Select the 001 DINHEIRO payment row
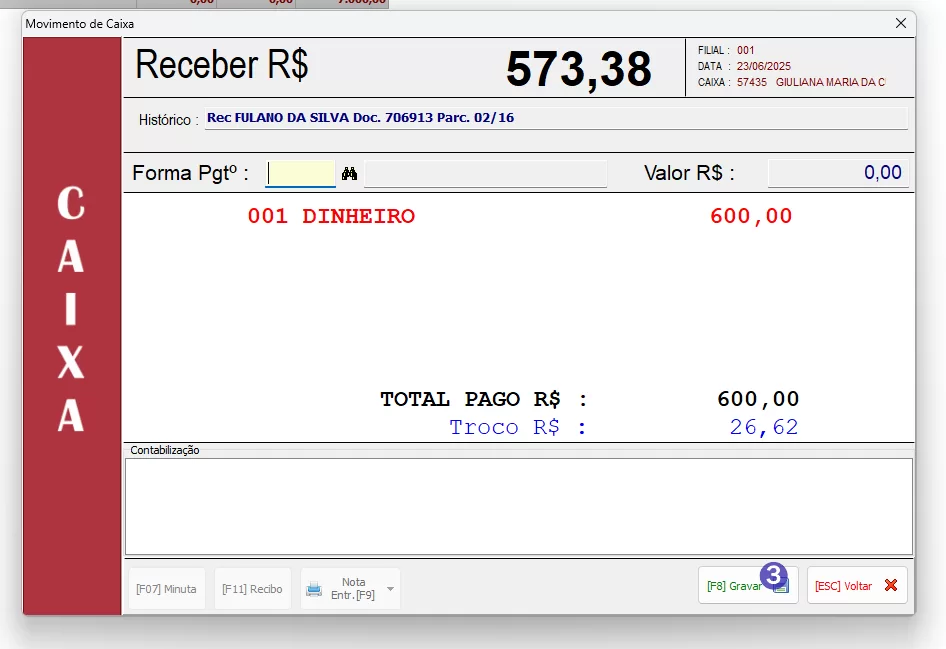The height and width of the screenshot is (649, 946). point(331,216)
